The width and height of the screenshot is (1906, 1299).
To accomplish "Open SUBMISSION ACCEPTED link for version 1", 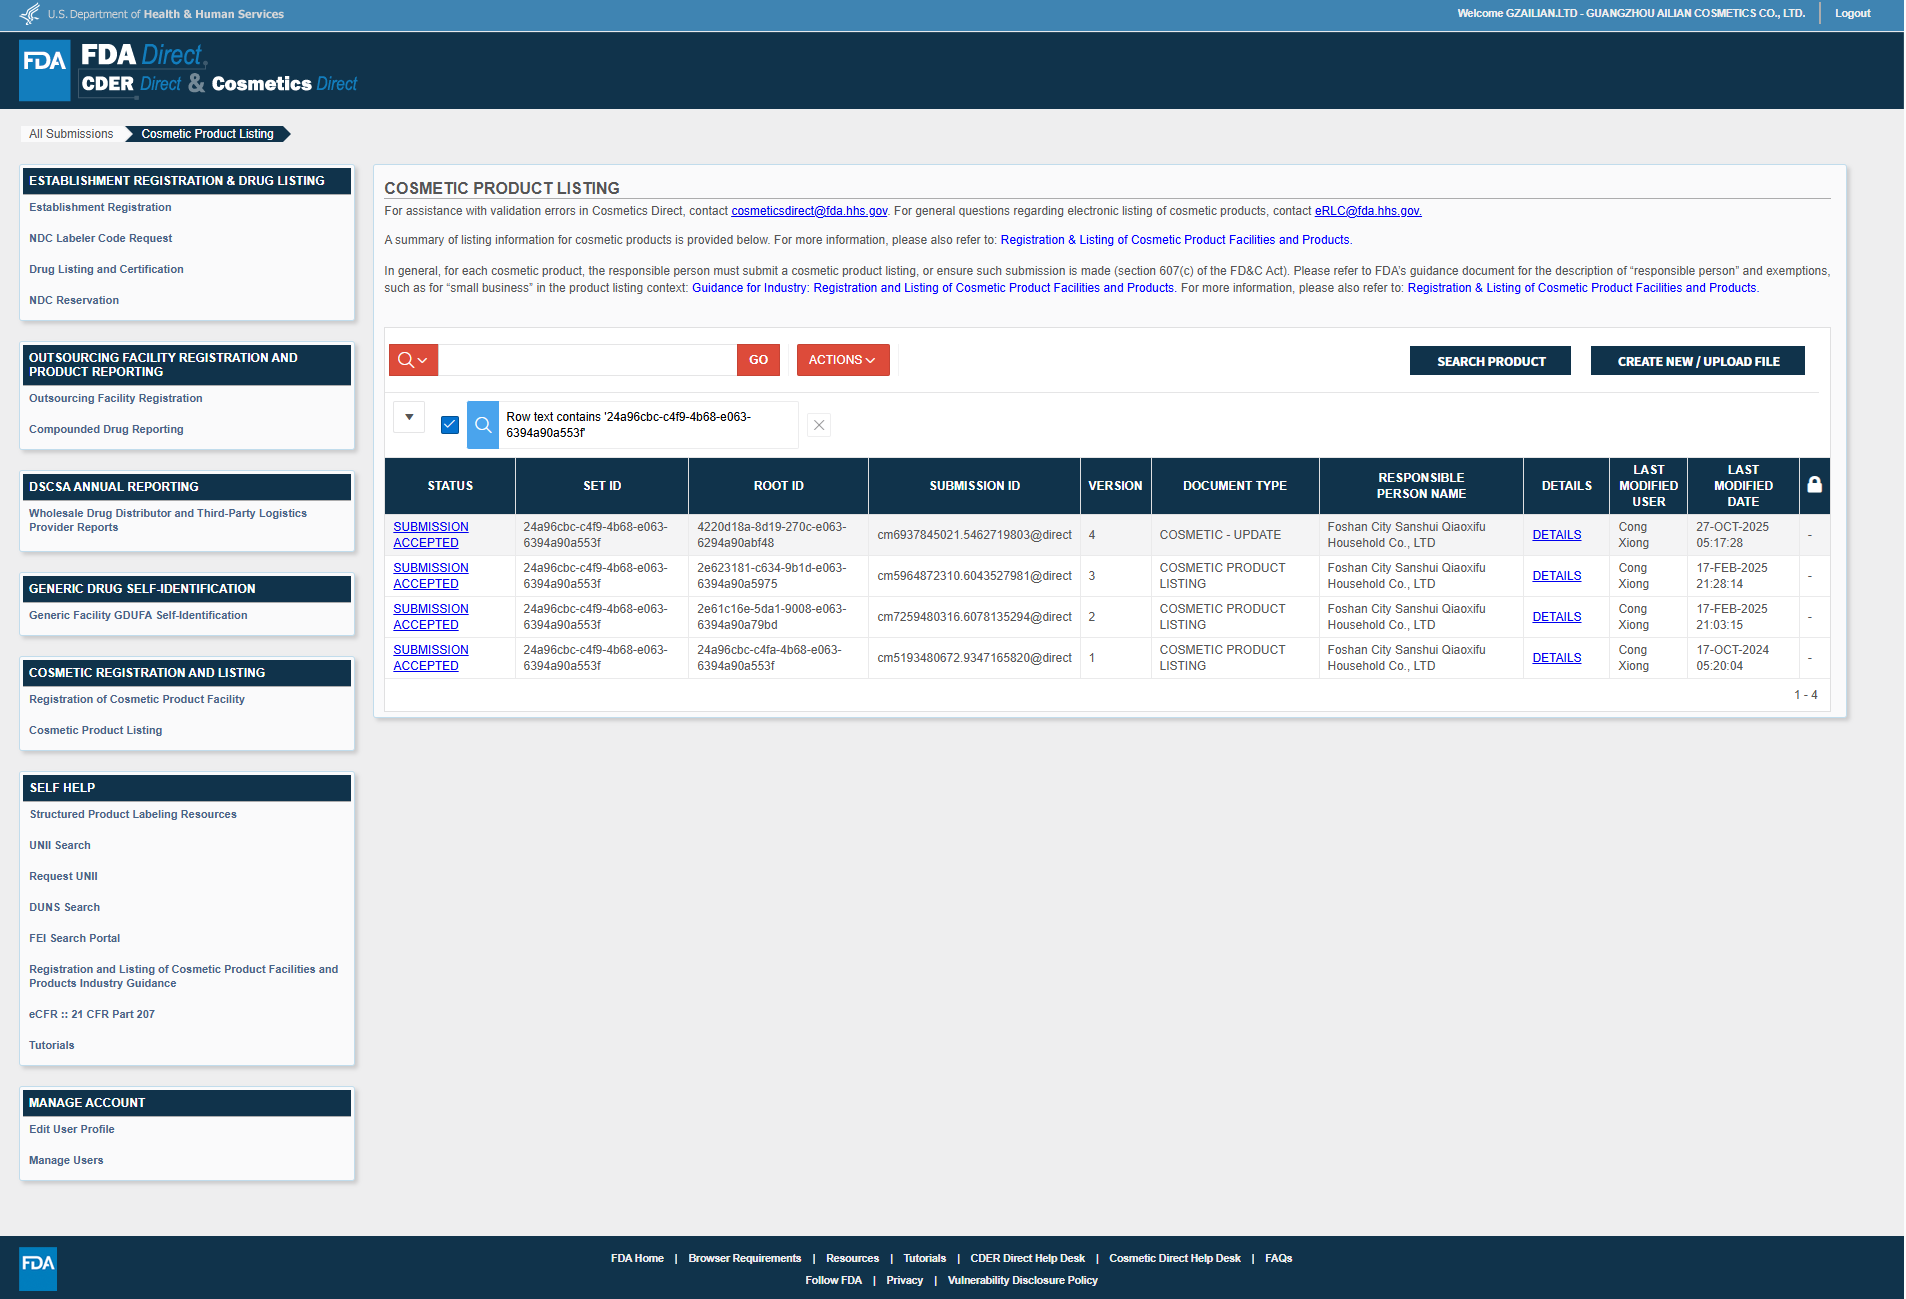I will (430, 658).
